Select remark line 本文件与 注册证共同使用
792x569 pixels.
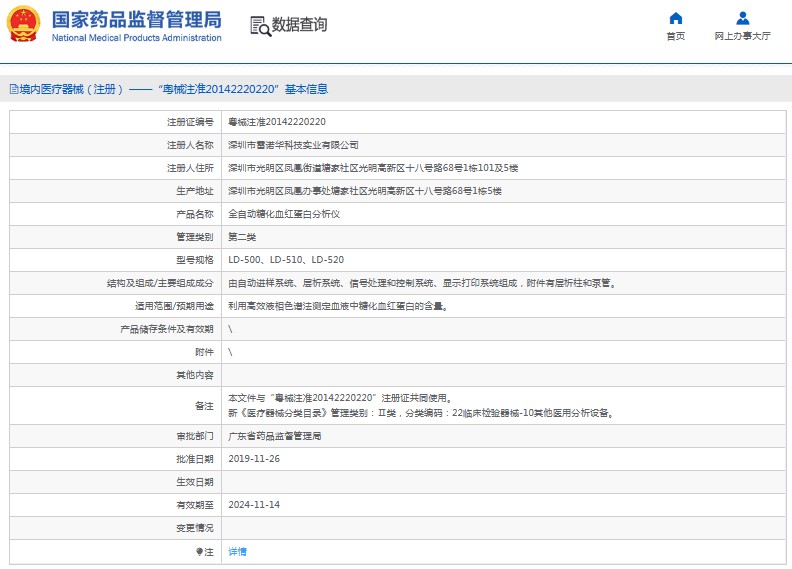click(339, 398)
